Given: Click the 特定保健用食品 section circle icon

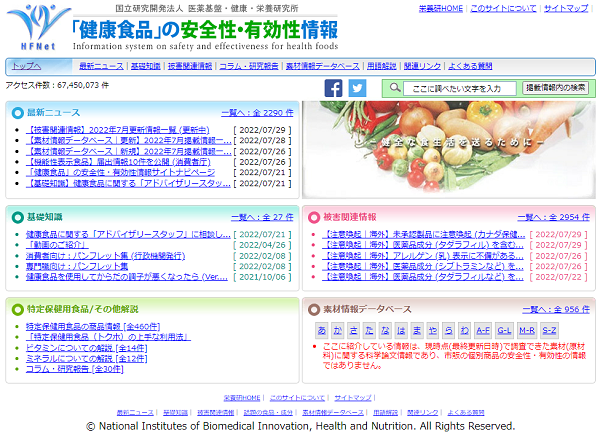Looking at the screenshot, I should click(x=18, y=309).
